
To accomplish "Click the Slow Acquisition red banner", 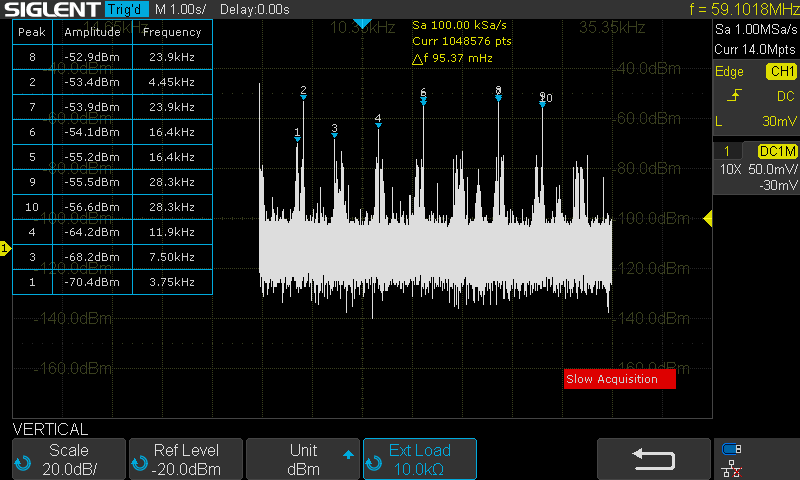I will click(x=619, y=379).
